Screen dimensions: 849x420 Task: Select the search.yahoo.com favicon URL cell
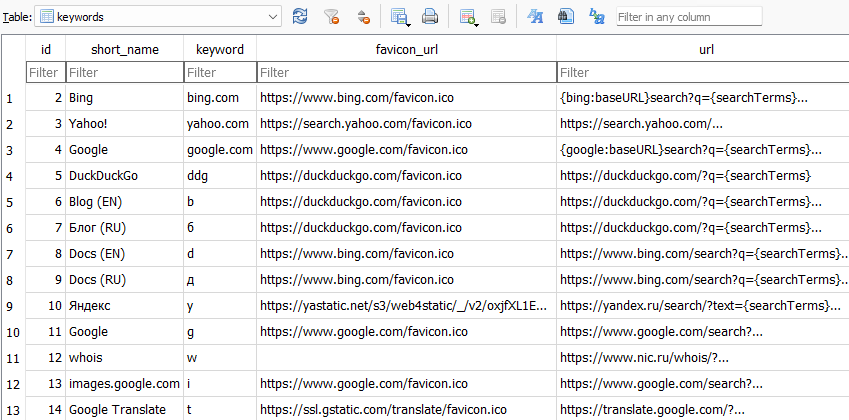point(407,124)
